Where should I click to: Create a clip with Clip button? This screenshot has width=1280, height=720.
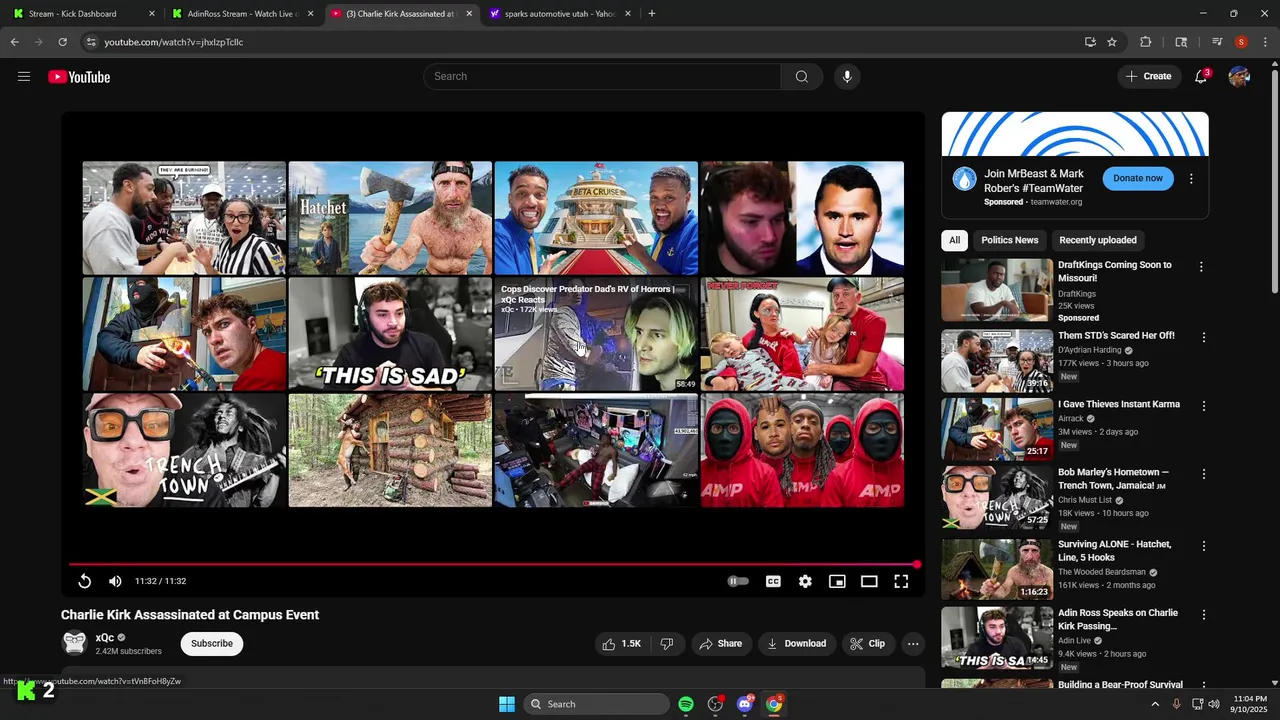pyautogui.click(x=868, y=644)
